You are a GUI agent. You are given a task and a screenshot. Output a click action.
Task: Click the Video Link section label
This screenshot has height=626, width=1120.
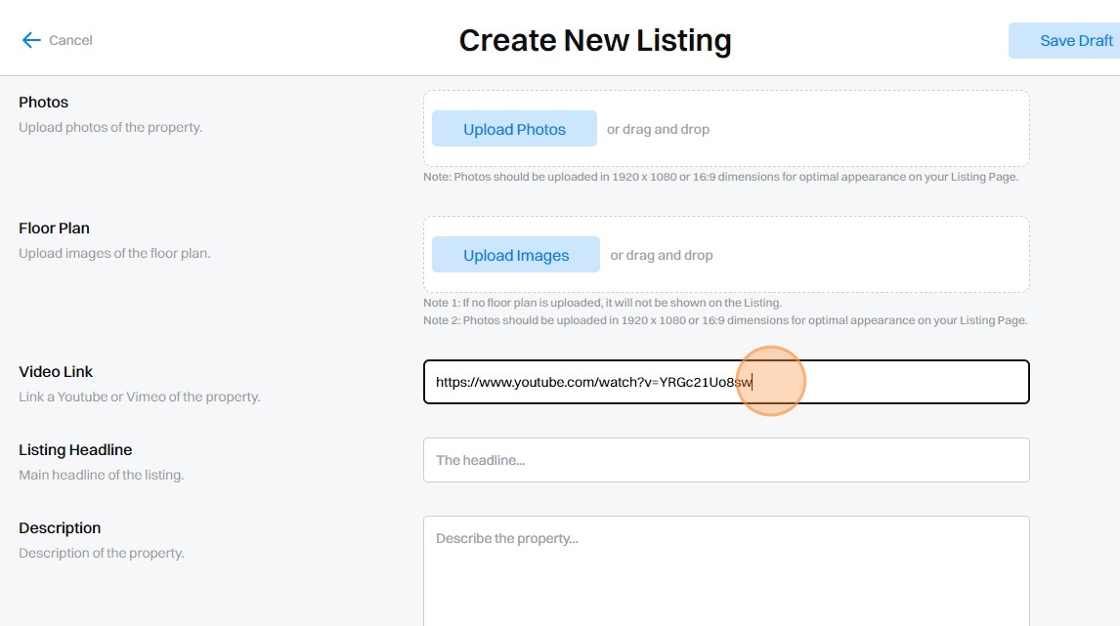pos(56,372)
